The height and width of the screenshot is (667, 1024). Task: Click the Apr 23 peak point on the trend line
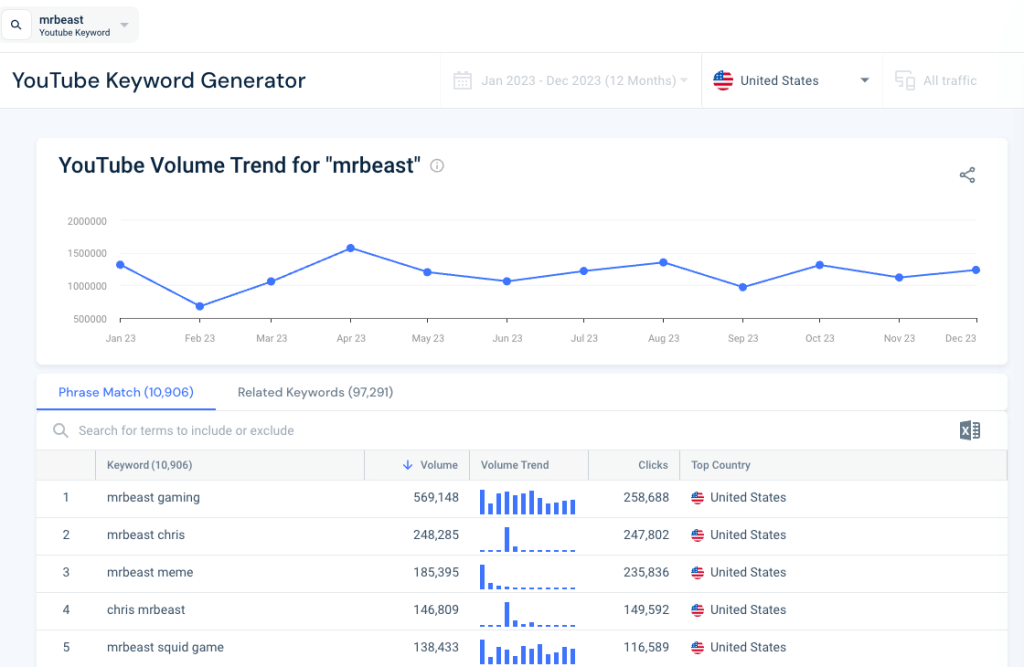coord(351,247)
